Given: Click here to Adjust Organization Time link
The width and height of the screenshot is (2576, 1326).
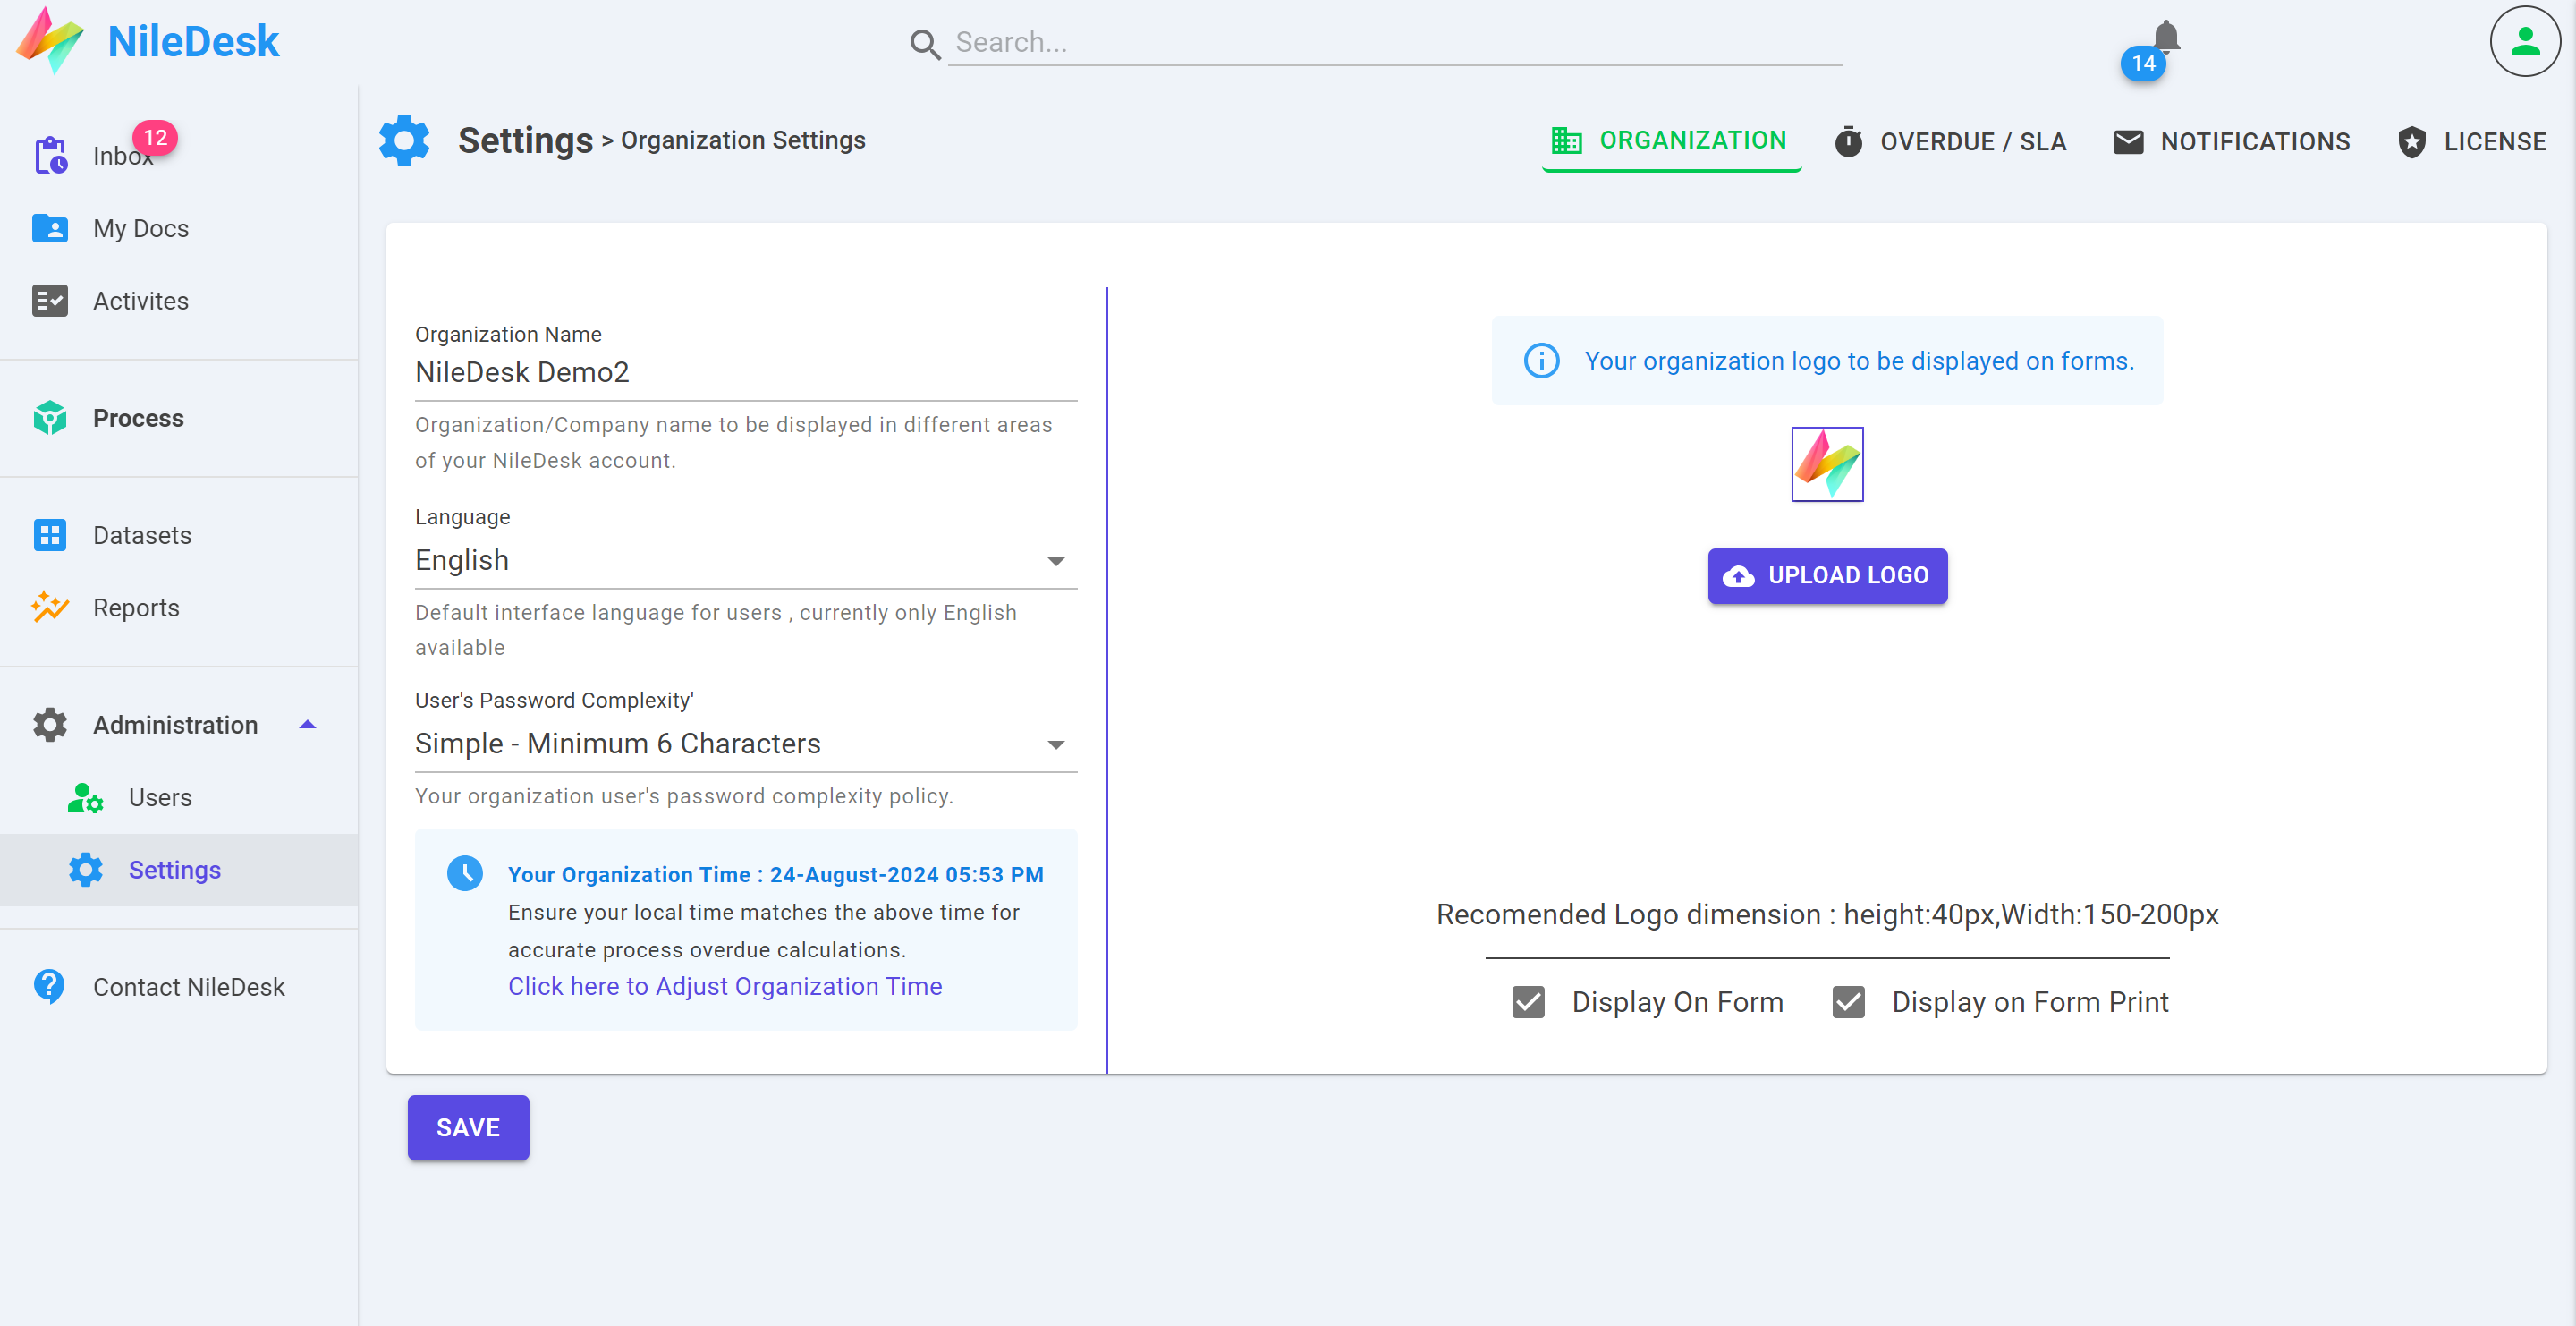Looking at the screenshot, I should point(725,986).
